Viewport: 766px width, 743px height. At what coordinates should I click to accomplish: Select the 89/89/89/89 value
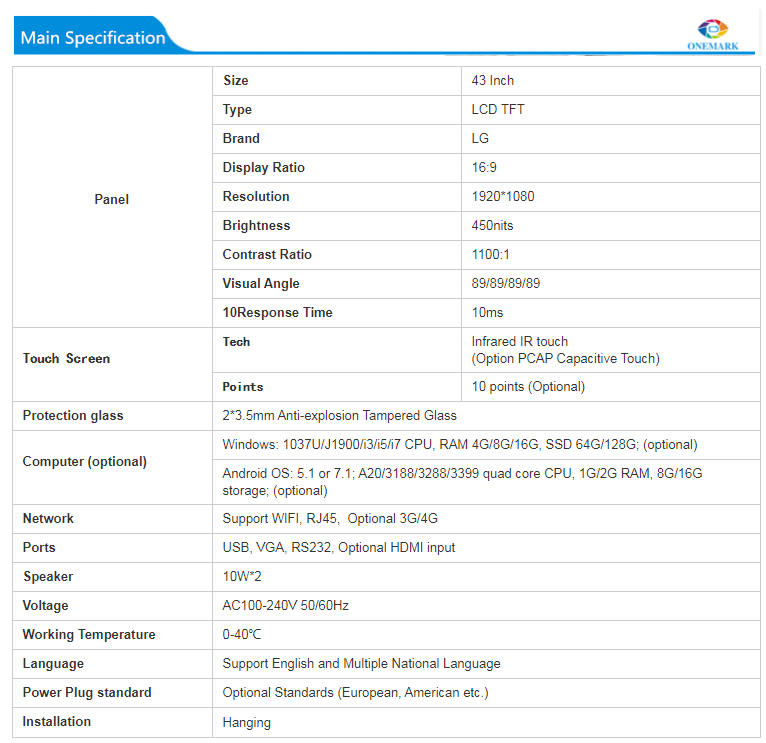pyautogui.click(x=506, y=283)
